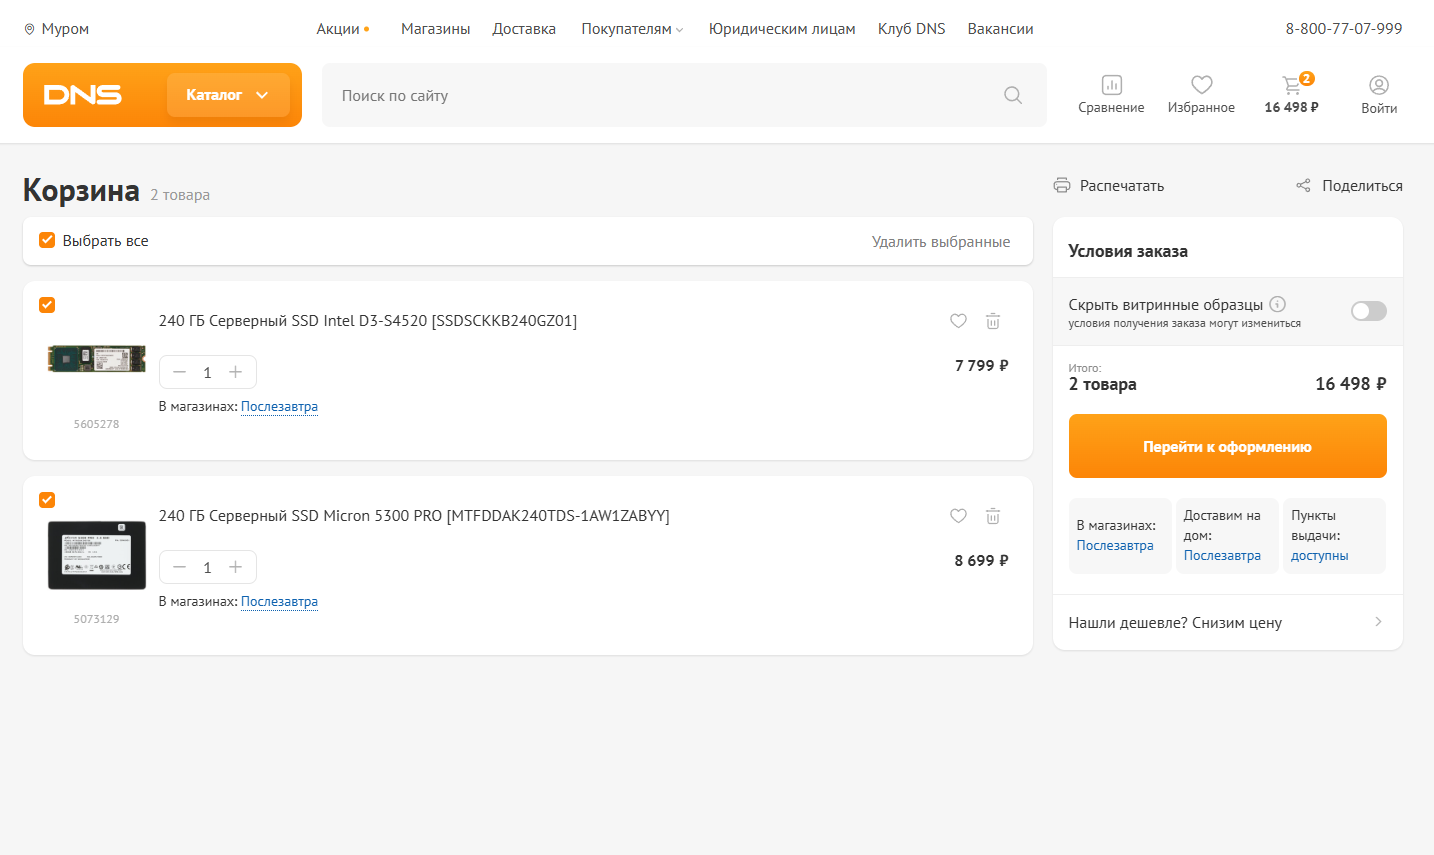Click the product code 5605278
1434x855 pixels.
pyautogui.click(x=96, y=424)
